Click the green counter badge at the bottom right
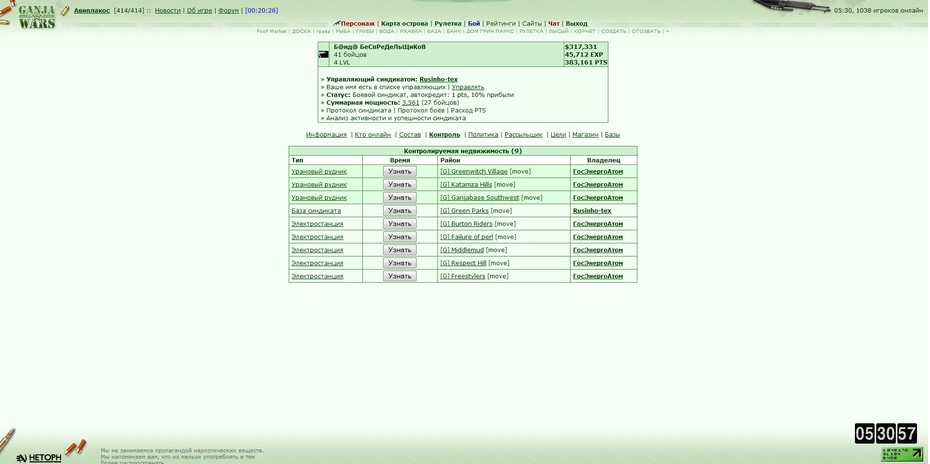Viewport: 930px width, 464px height. [902, 455]
